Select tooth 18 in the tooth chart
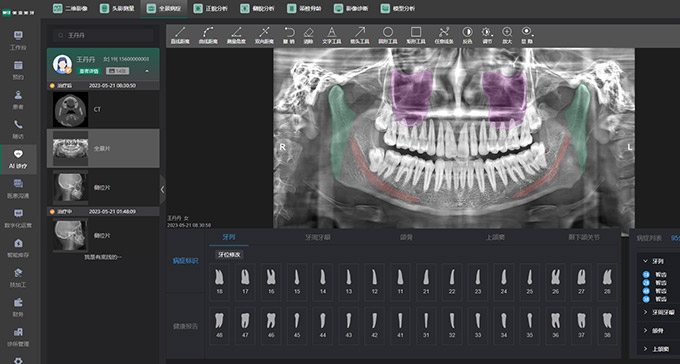This screenshot has height=364, width=680. coord(219,282)
